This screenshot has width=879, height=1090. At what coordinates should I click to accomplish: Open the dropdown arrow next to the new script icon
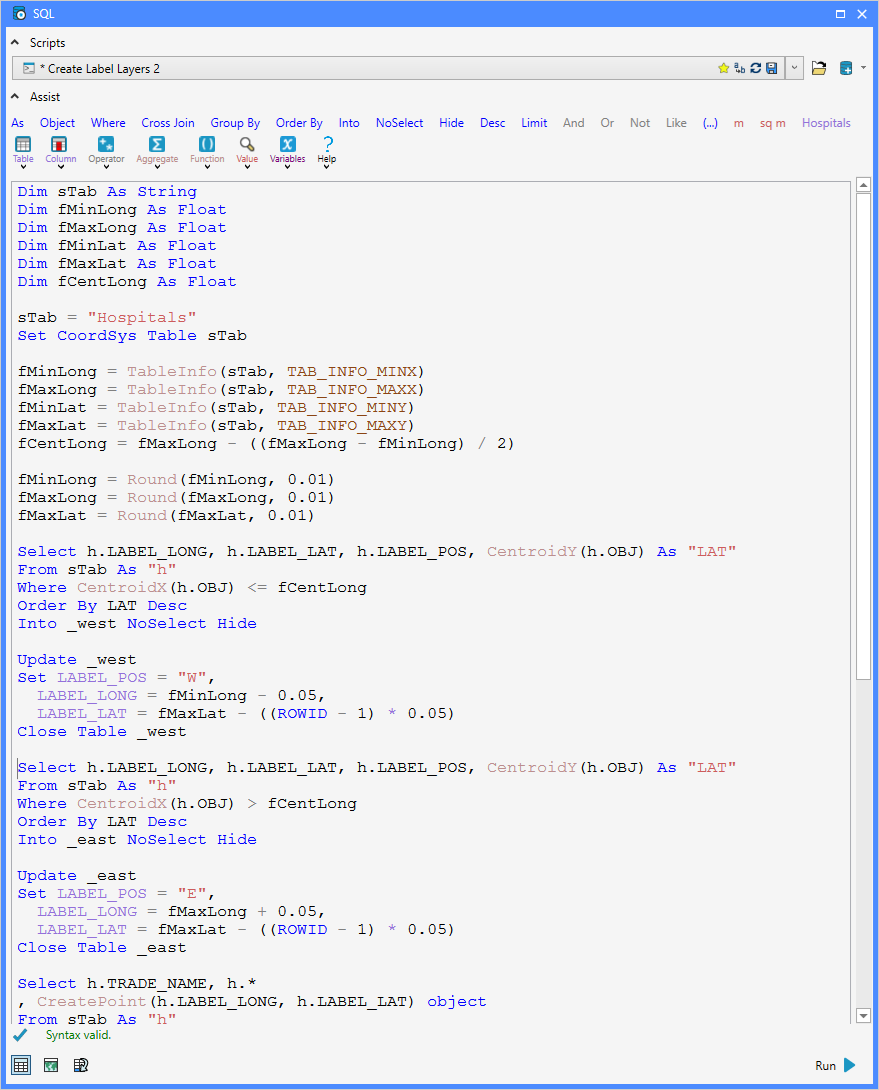863,68
